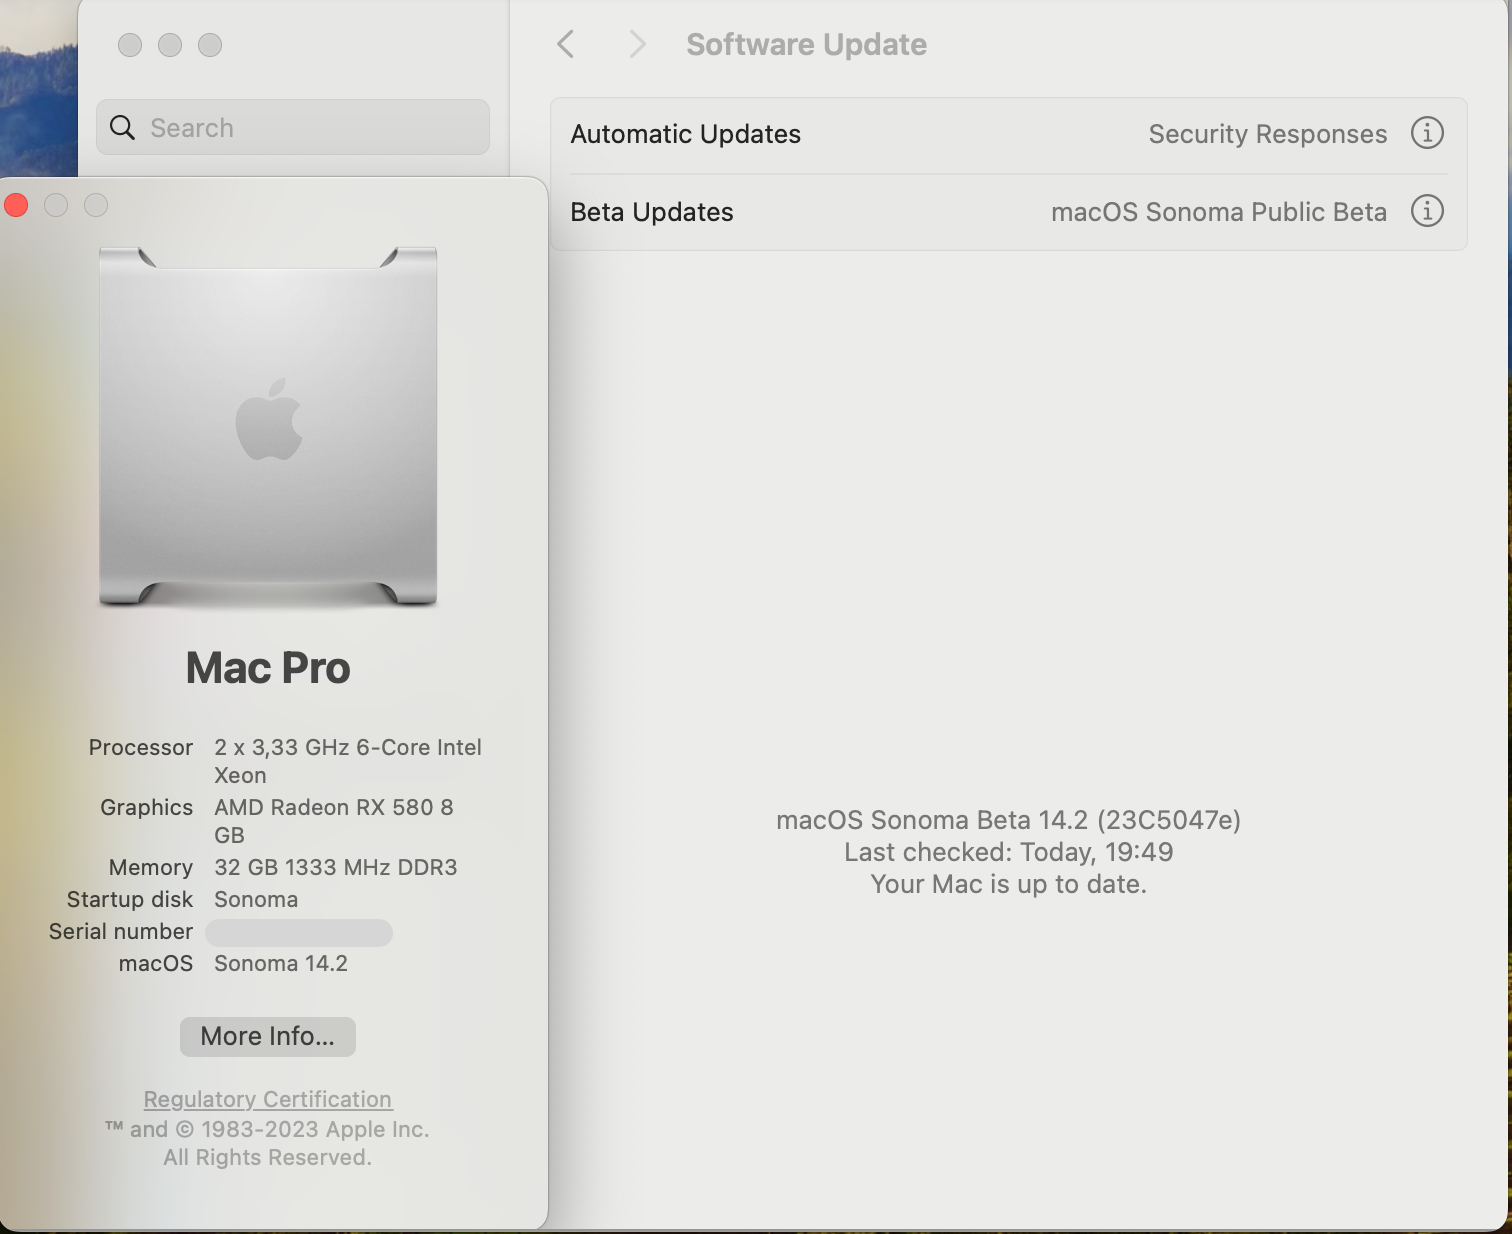Close the About This Mac window
Image resolution: width=1512 pixels, height=1234 pixels.
tap(16, 205)
